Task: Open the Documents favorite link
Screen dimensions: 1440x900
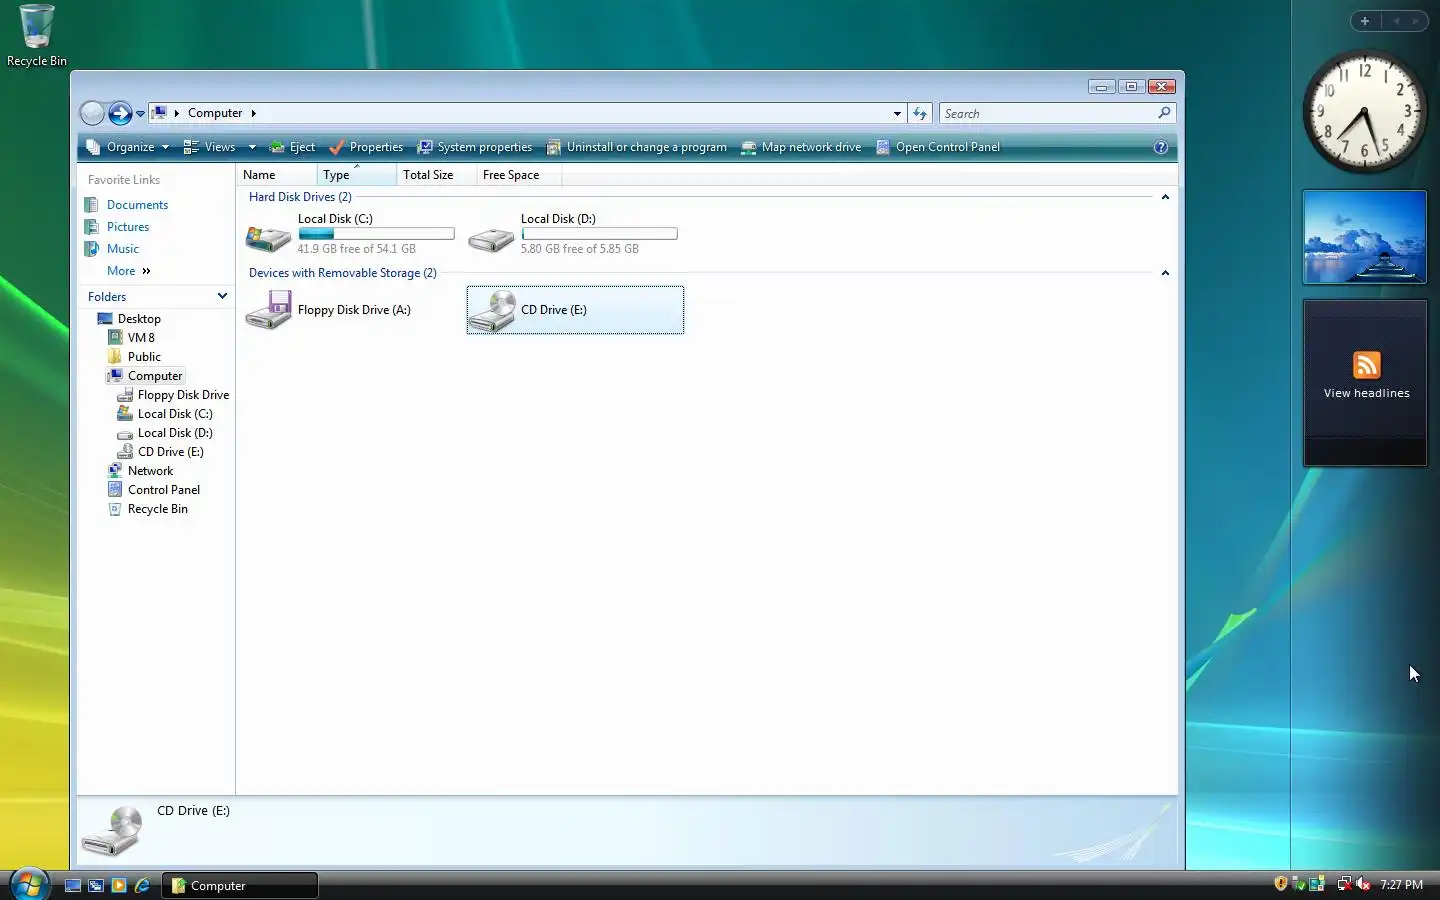Action: click(137, 205)
